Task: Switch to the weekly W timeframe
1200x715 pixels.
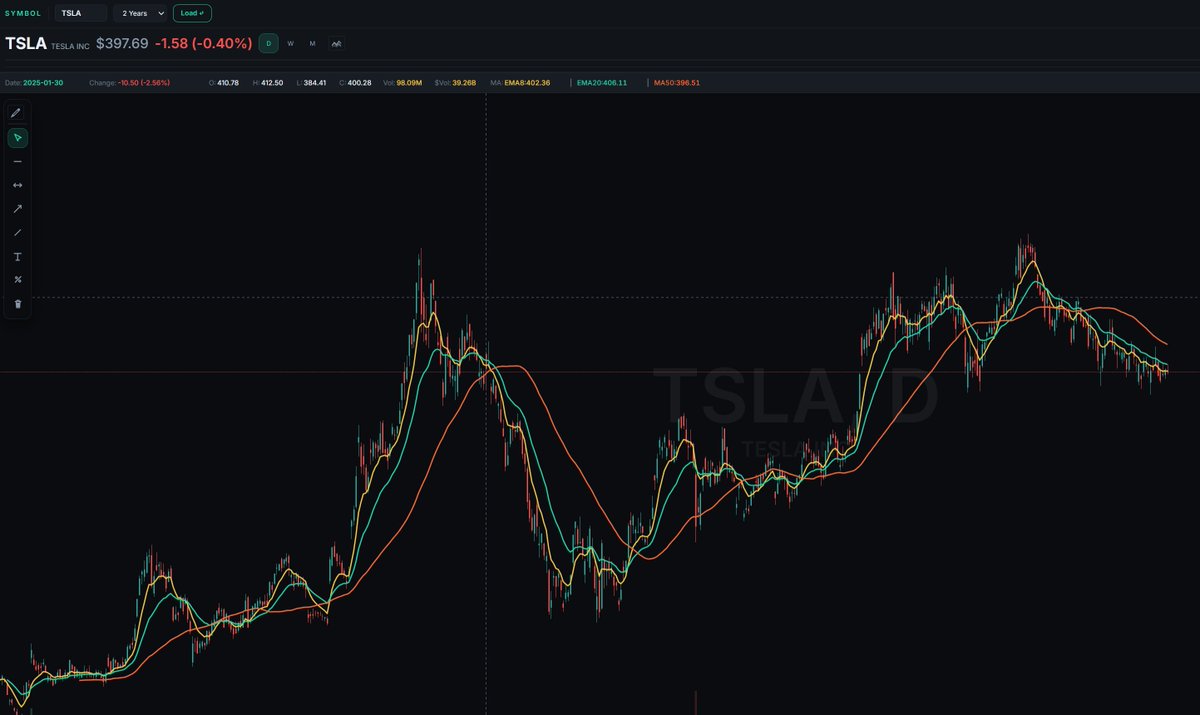Action: [x=291, y=43]
